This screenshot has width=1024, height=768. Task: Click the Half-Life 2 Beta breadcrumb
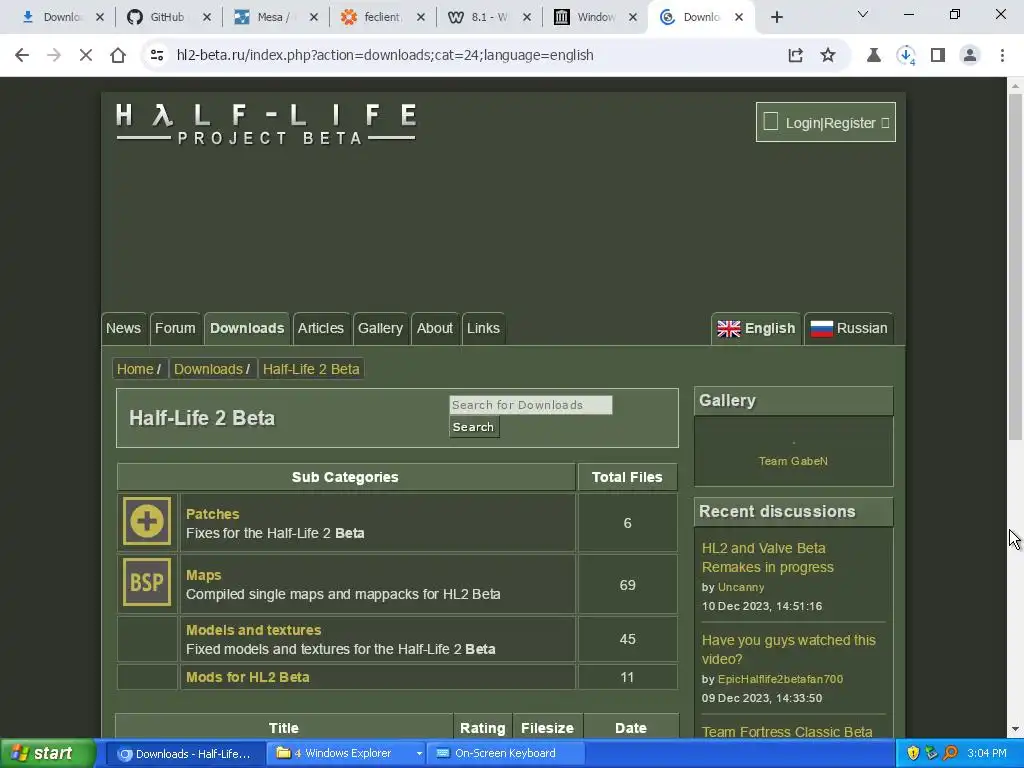point(311,369)
